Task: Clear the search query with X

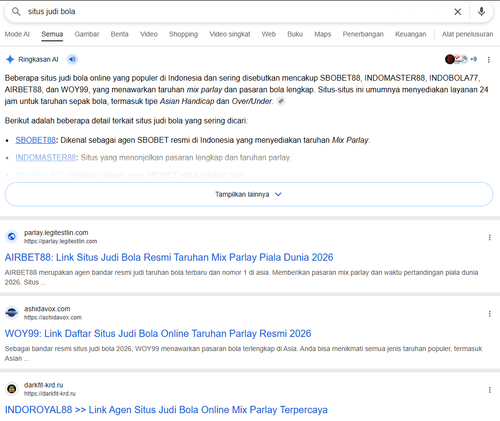Action: [458, 12]
